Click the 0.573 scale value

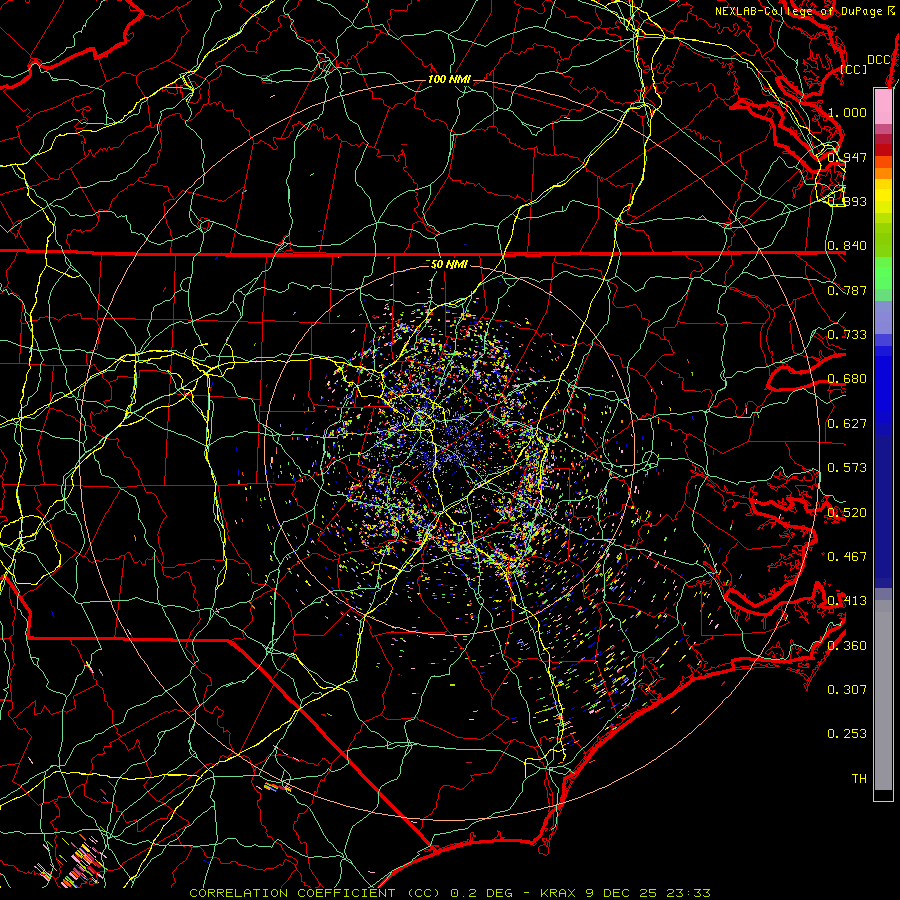click(847, 468)
